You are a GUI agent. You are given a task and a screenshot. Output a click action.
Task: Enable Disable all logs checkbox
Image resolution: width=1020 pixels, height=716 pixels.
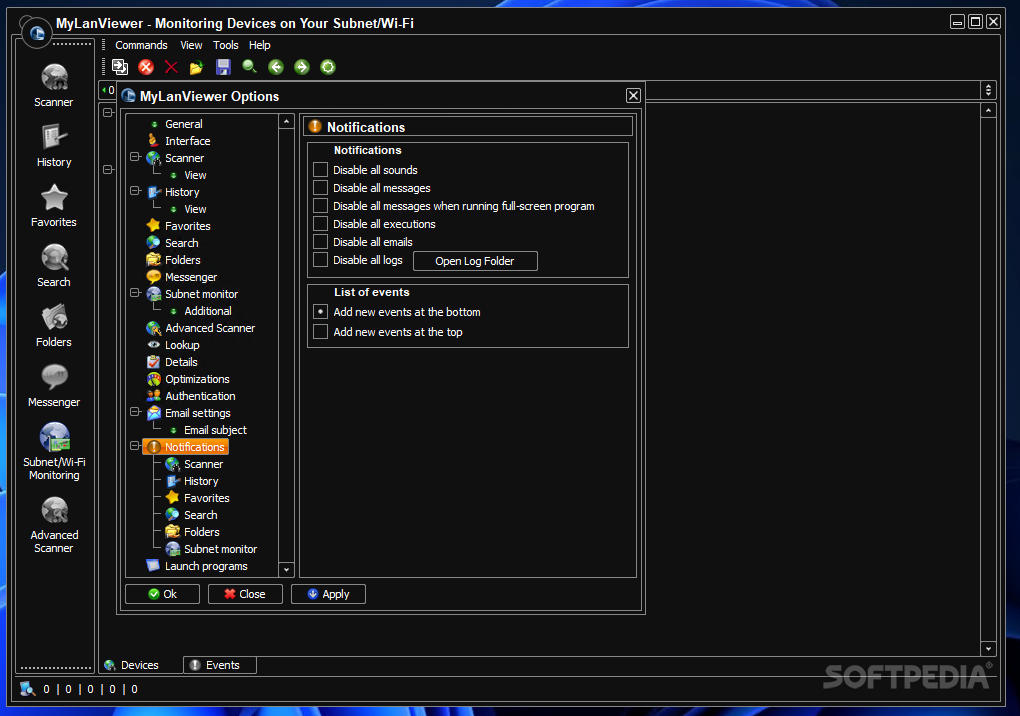[x=320, y=259]
